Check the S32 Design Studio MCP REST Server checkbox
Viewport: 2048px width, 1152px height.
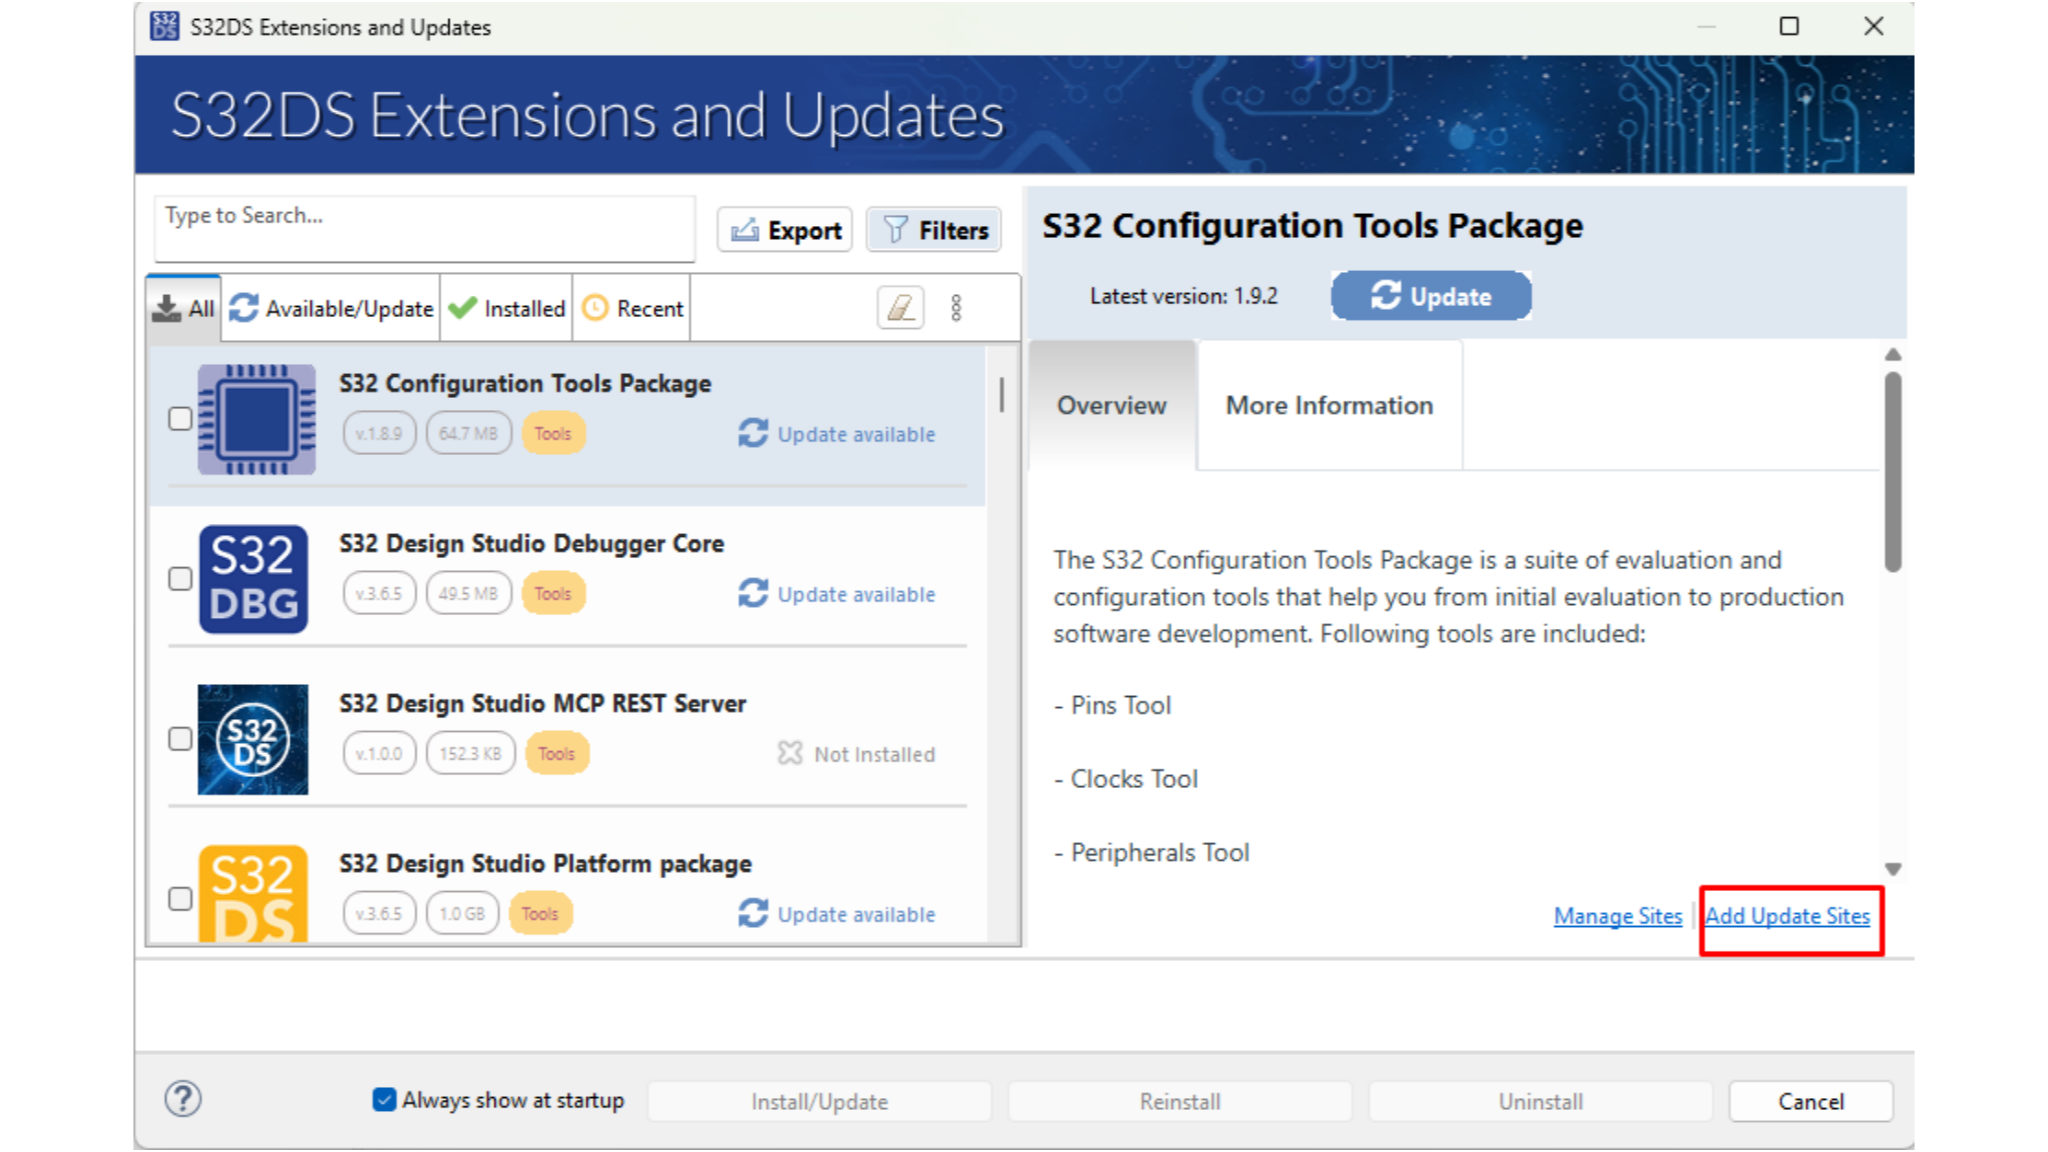click(x=180, y=739)
